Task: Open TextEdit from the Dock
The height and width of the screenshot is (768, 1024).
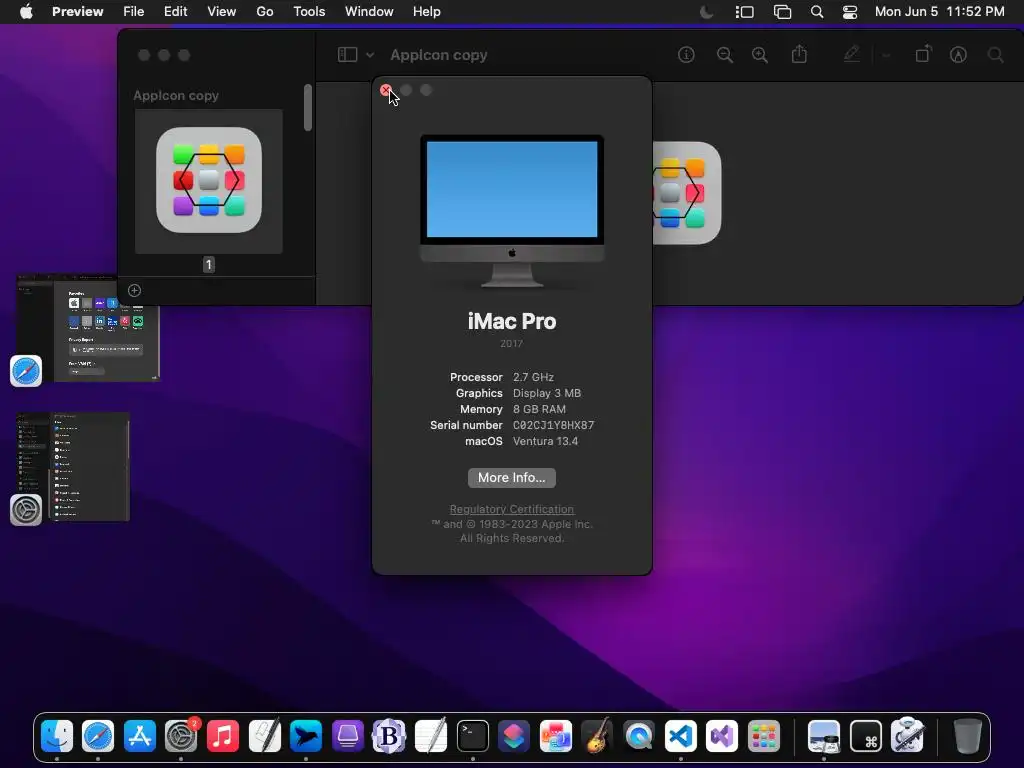Action: (x=431, y=736)
